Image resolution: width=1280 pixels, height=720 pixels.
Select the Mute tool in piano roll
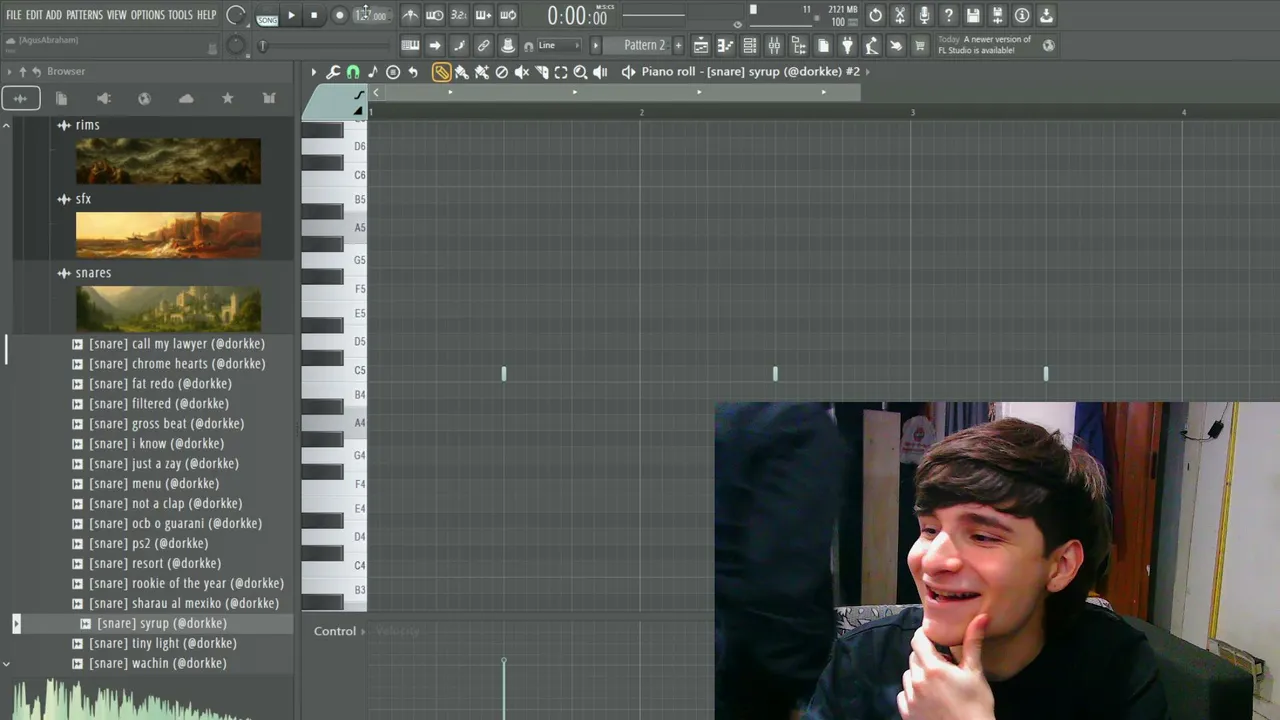(x=521, y=72)
